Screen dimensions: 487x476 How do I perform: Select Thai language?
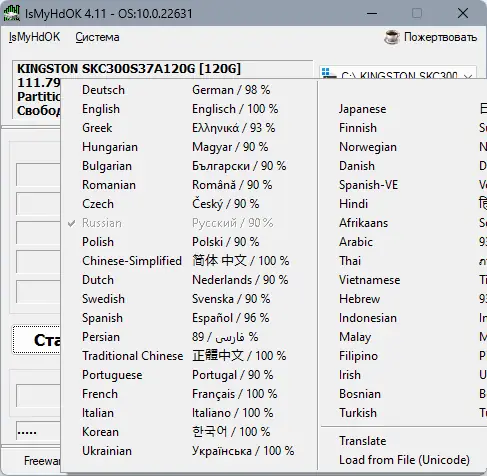403,261
